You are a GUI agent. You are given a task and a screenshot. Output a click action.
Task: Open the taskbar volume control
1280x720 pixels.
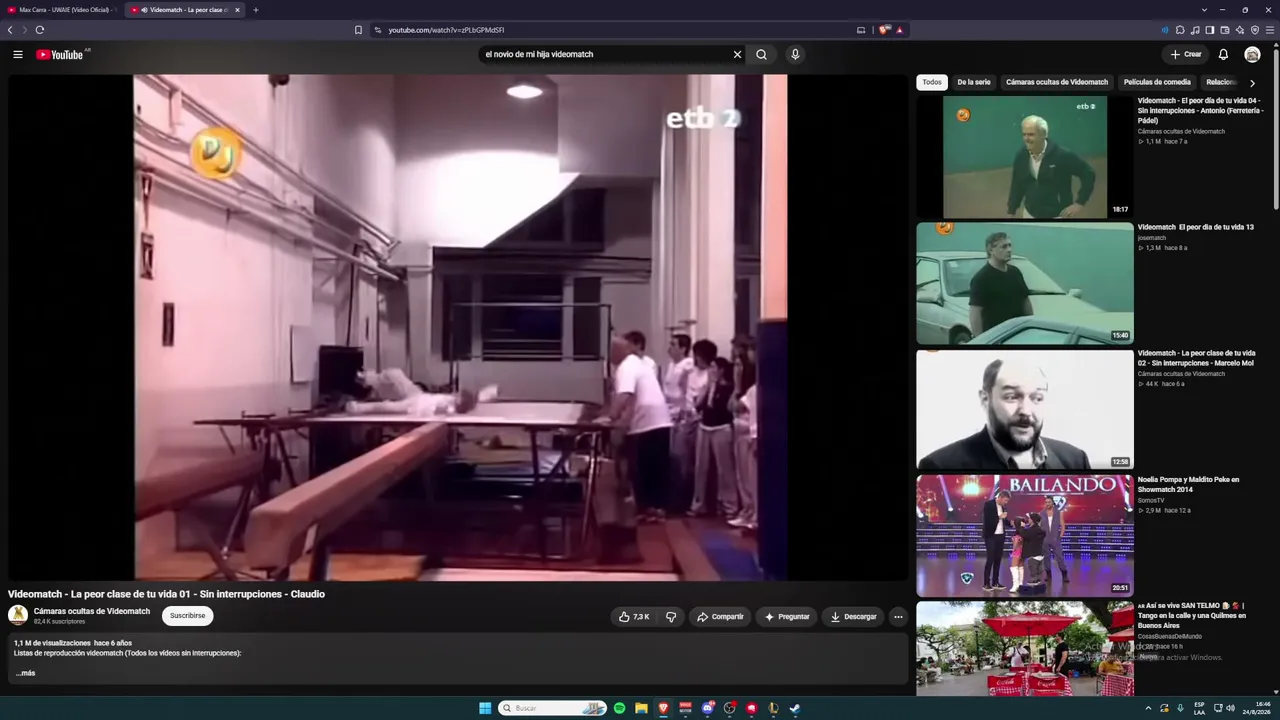1231,708
